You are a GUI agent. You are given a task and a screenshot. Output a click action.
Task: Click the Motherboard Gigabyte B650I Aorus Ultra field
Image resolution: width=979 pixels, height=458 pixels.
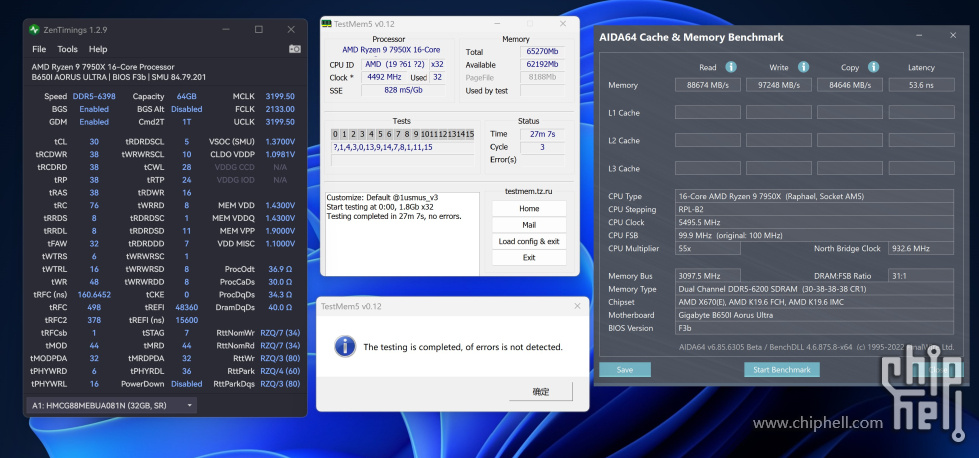pyautogui.click(x=814, y=315)
